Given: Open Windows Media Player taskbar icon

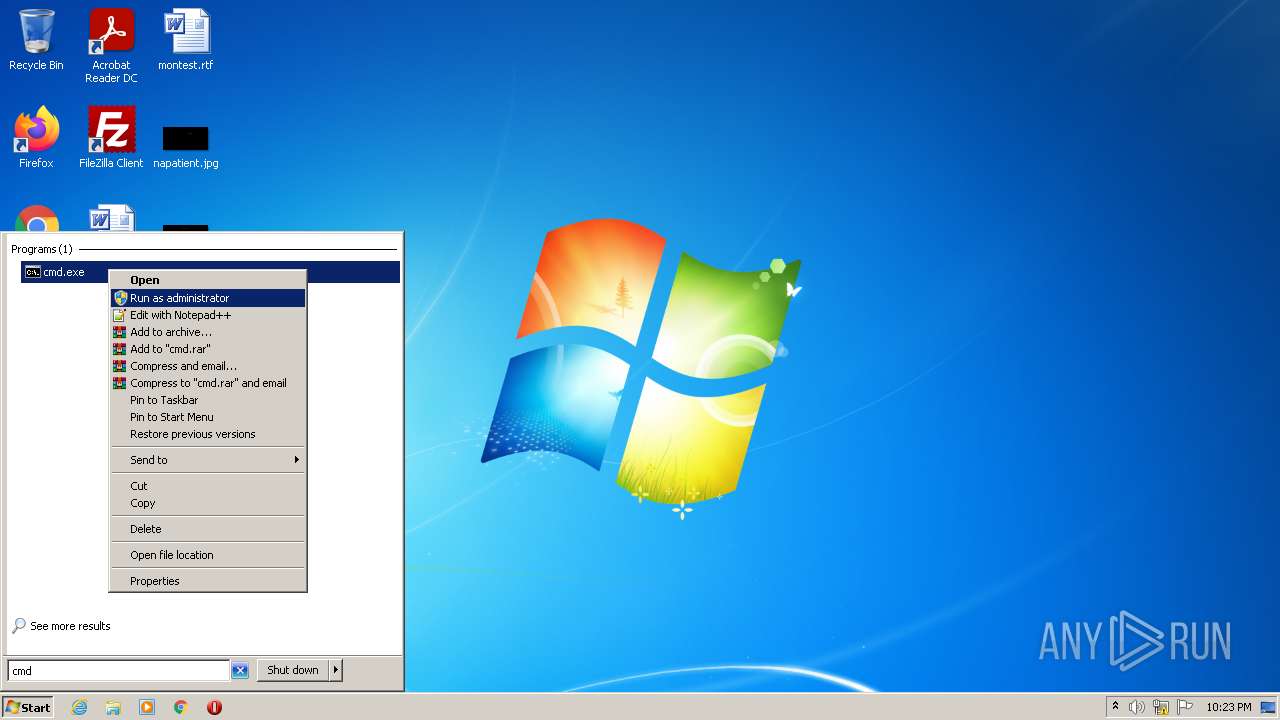Looking at the screenshot, I should 147,707.
